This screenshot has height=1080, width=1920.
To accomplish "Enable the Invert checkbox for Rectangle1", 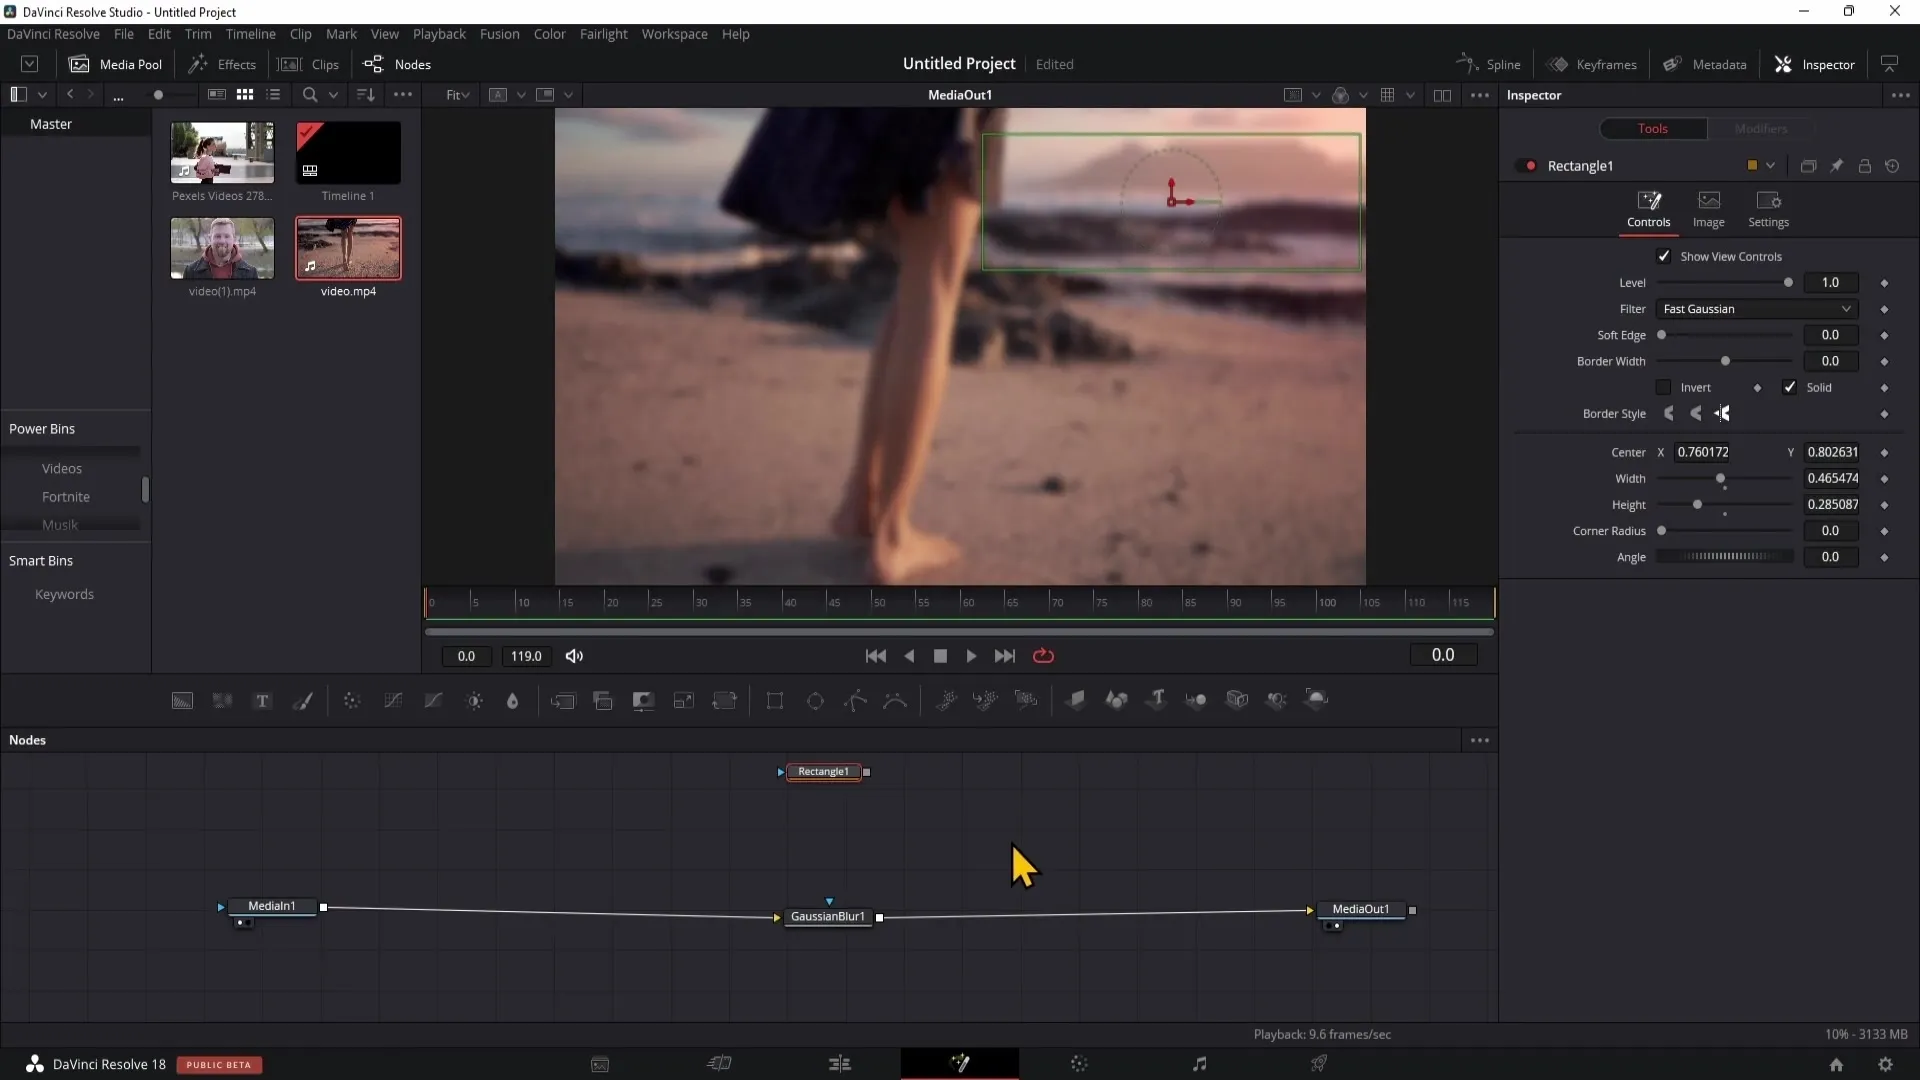I will (x=1663, y=386).
